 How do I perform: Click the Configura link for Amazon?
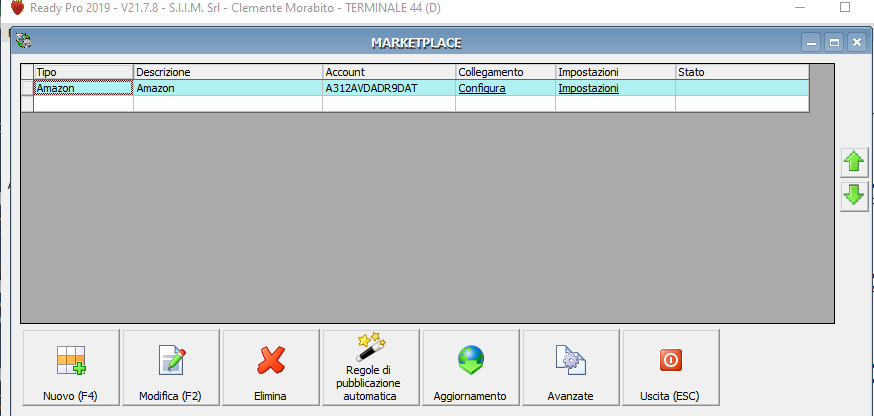click(x=482, y=88)
